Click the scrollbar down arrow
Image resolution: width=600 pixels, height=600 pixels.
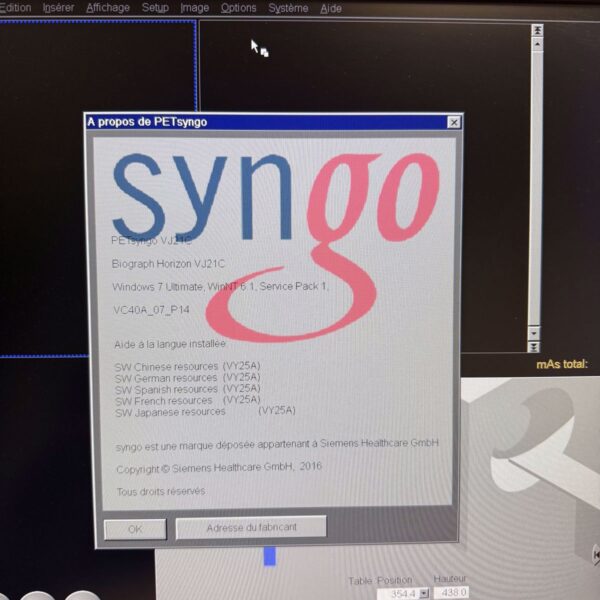[534, 333]
